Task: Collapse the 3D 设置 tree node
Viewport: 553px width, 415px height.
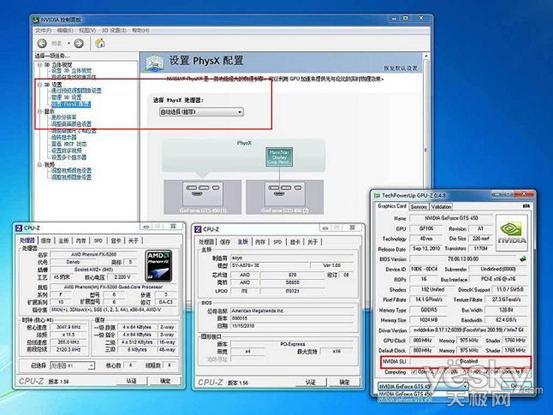Action: 40,85
